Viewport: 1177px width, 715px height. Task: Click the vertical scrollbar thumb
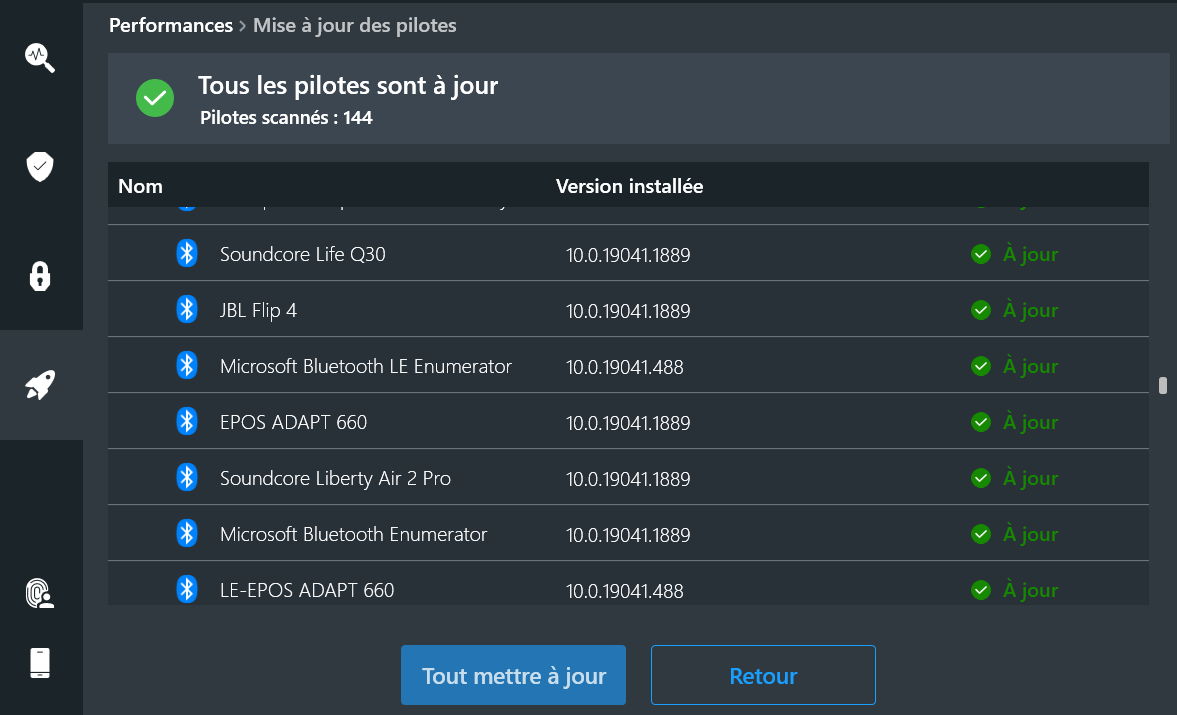pyautogui.click(x=1161, y=385)
